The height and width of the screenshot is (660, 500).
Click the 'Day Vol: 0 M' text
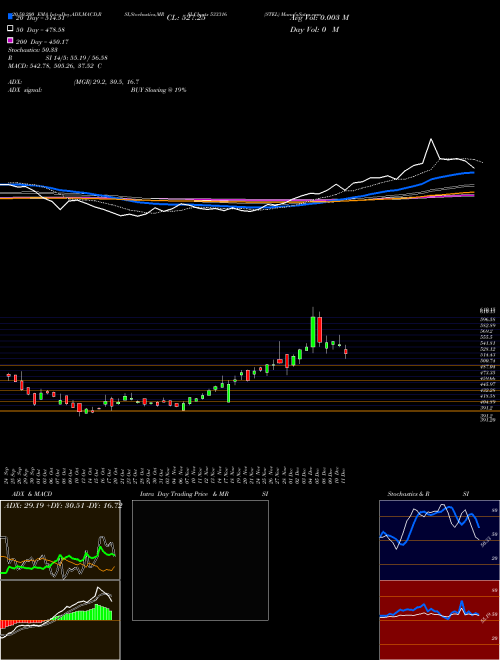pyautogui.click(x=314, y=29)
